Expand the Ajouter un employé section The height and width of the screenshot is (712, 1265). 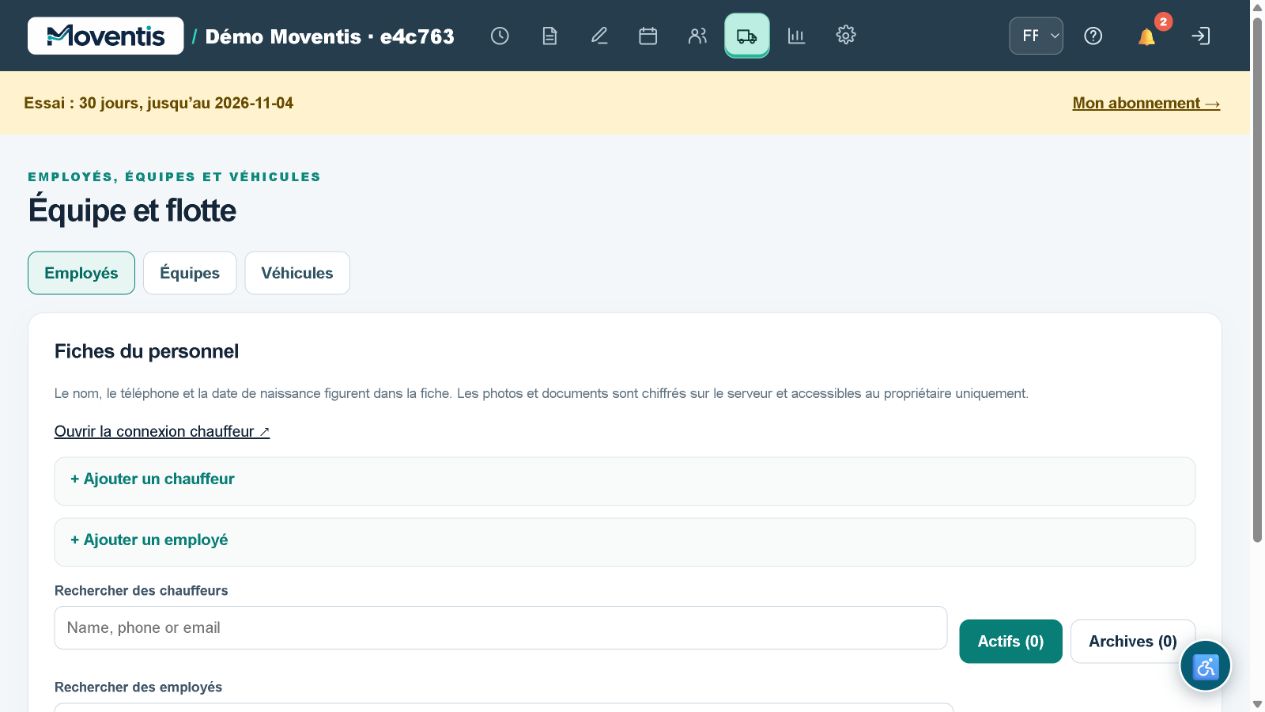[625, 542]
